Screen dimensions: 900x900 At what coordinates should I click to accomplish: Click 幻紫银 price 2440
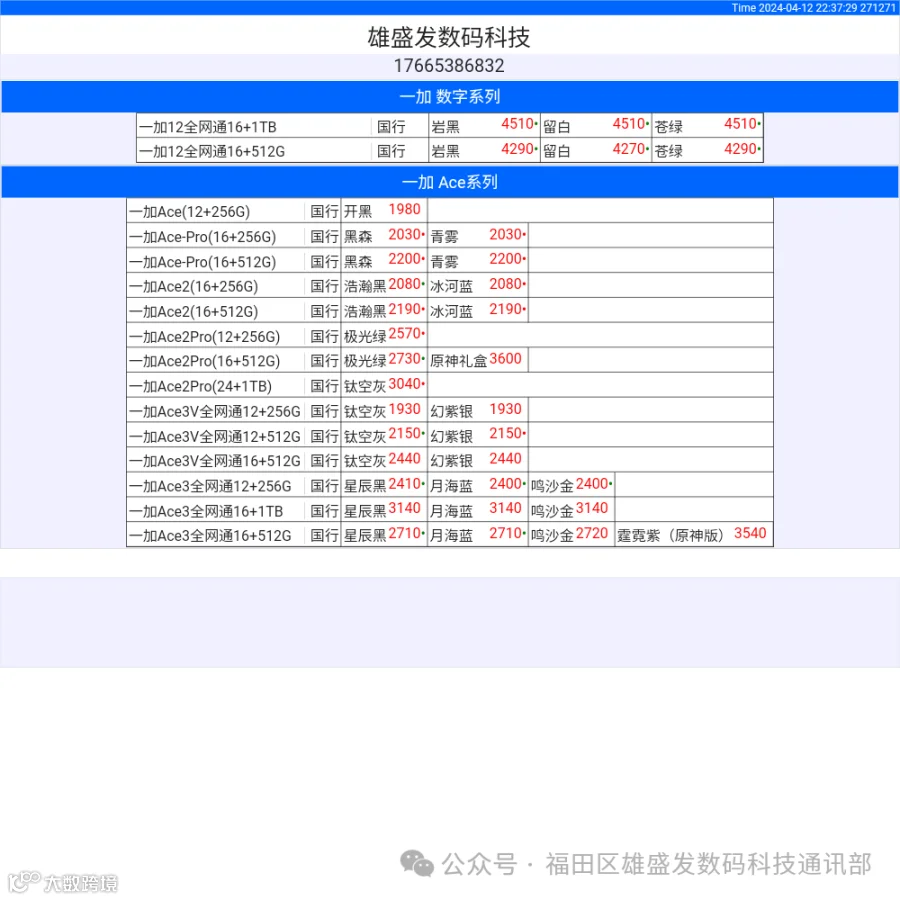tap(506, 459)
